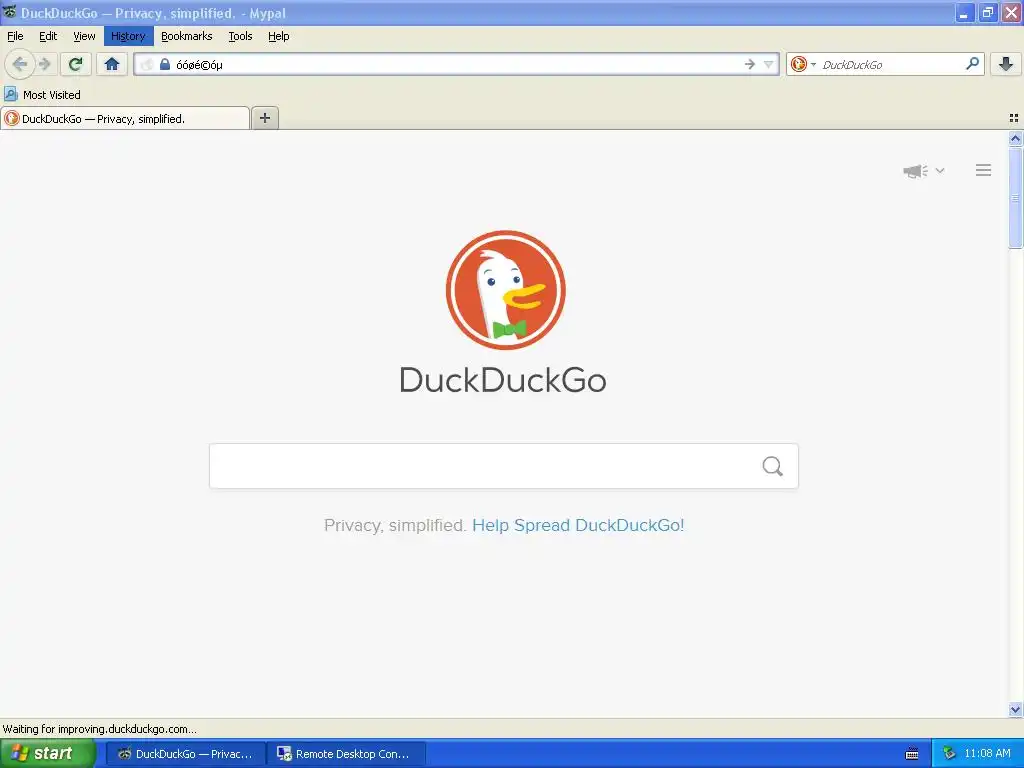Open the Help menu
The image size is (1024, 768).
(x=278, y=36)
